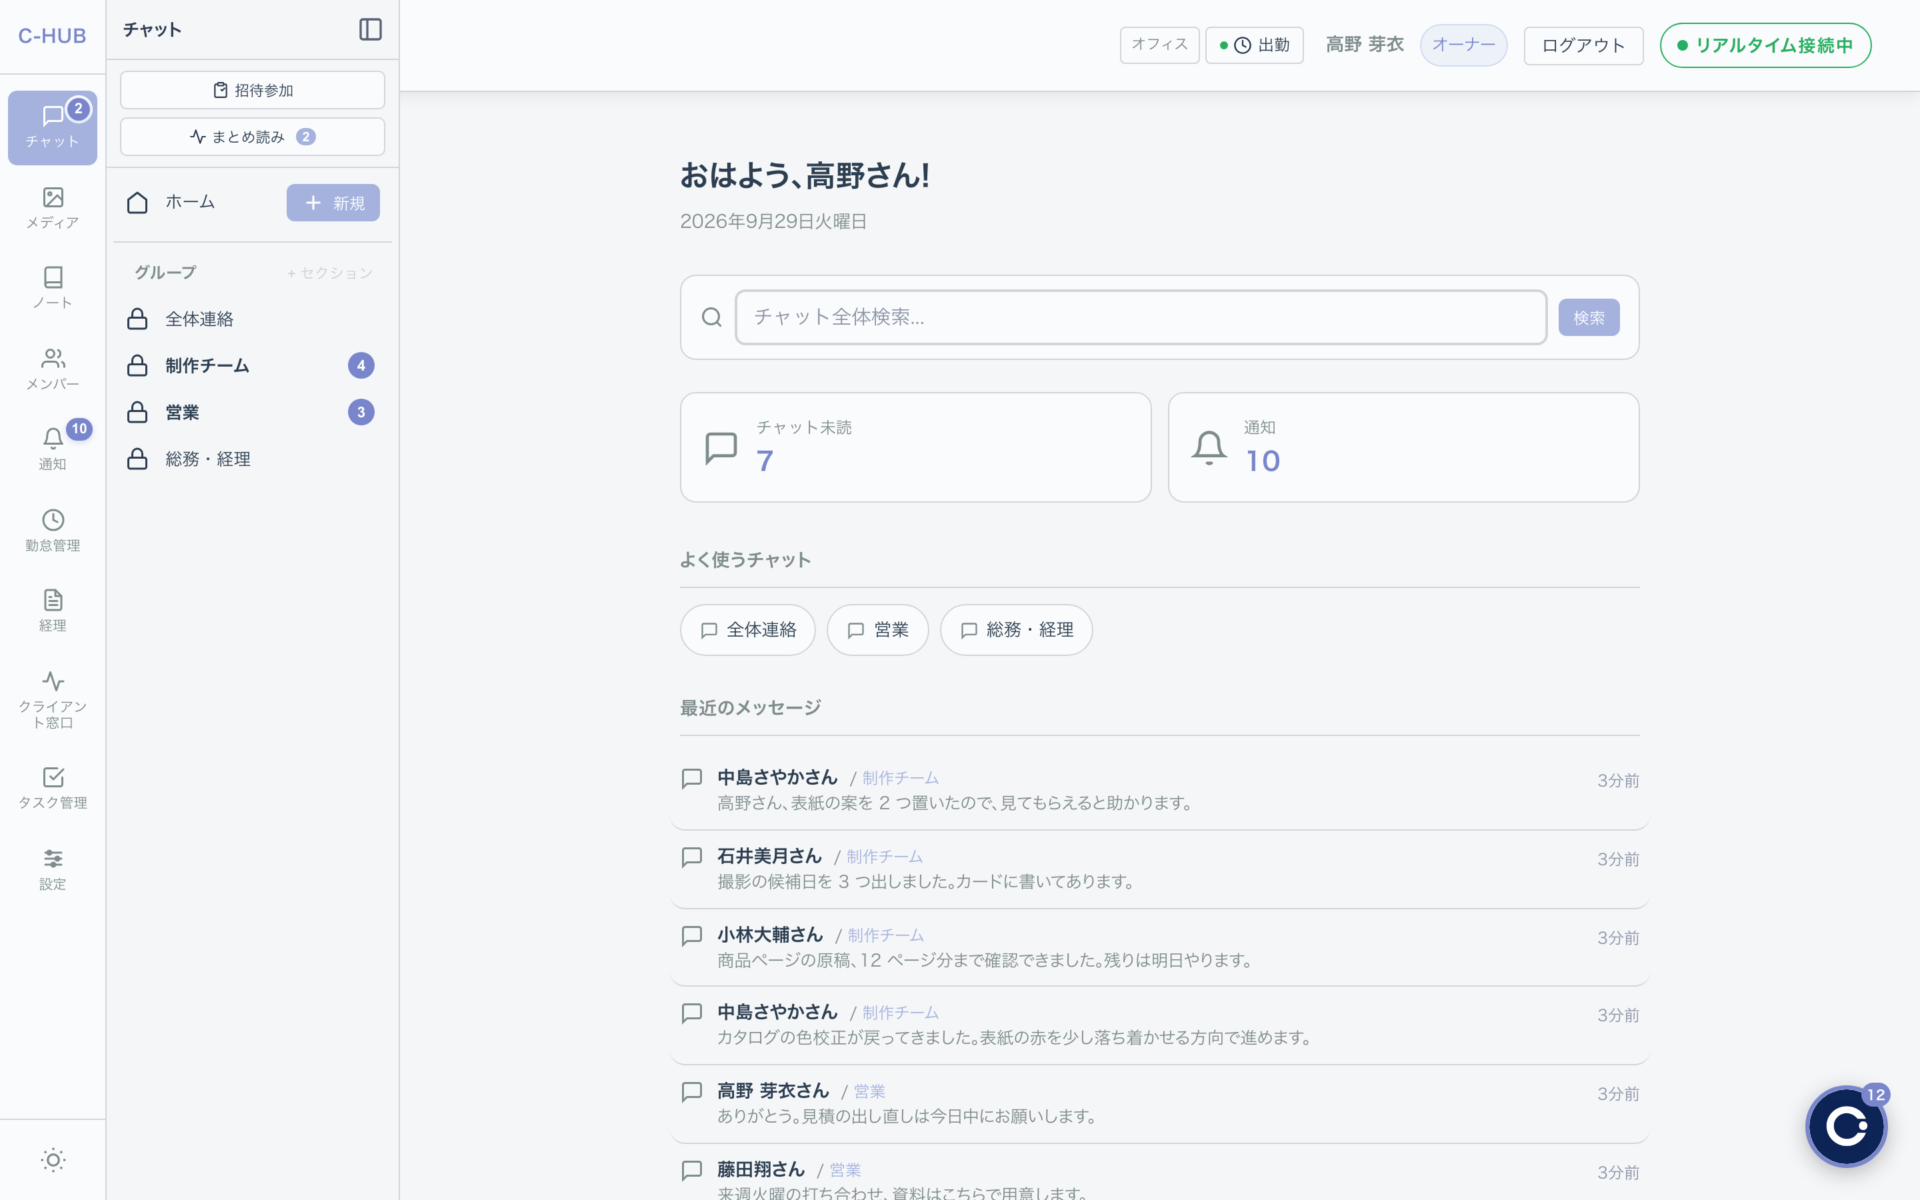This screenshot has height=1200, width=1920.
Task: Toggle the 出勤 attendance status
Action: (x=1254, y=45)
